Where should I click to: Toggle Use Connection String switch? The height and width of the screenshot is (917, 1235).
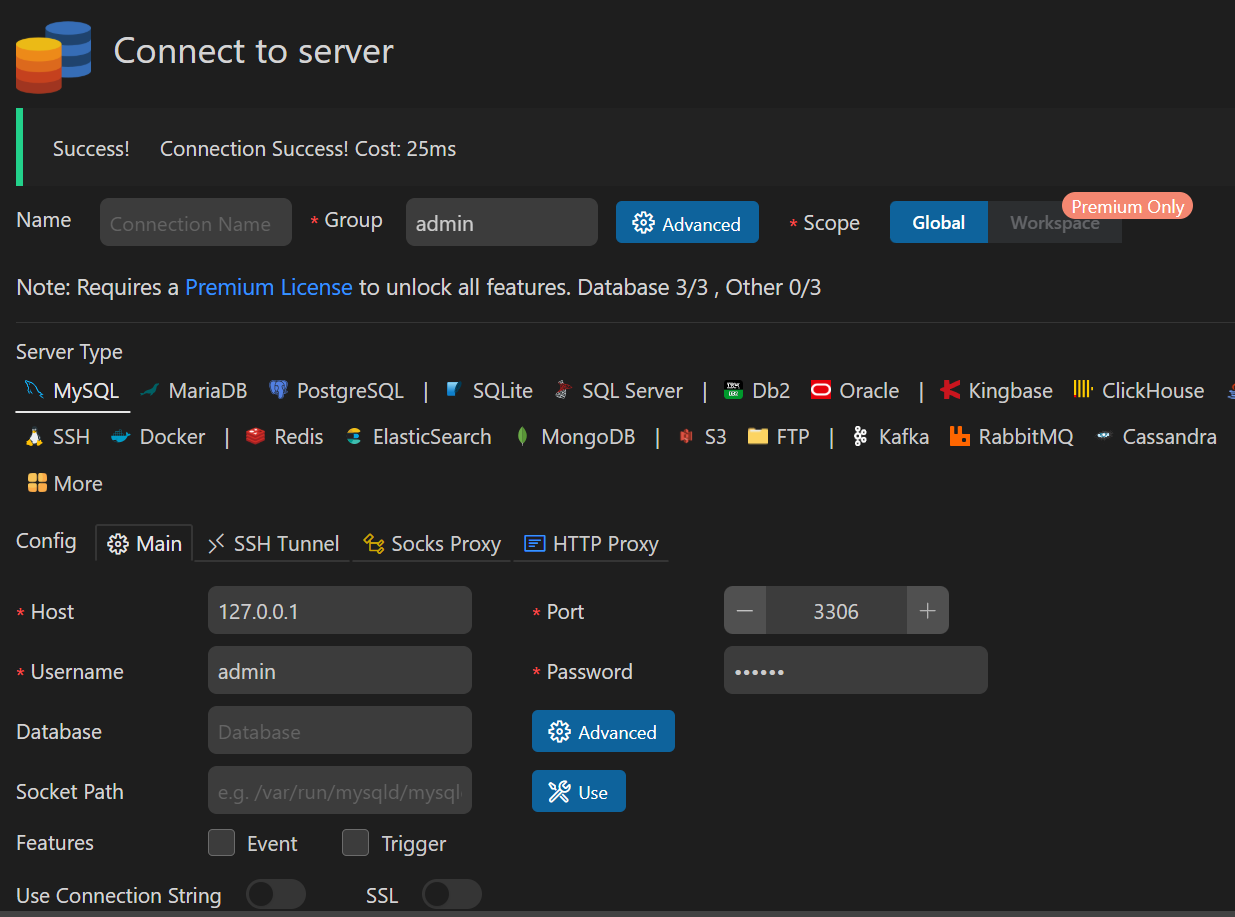coord(275,894)
